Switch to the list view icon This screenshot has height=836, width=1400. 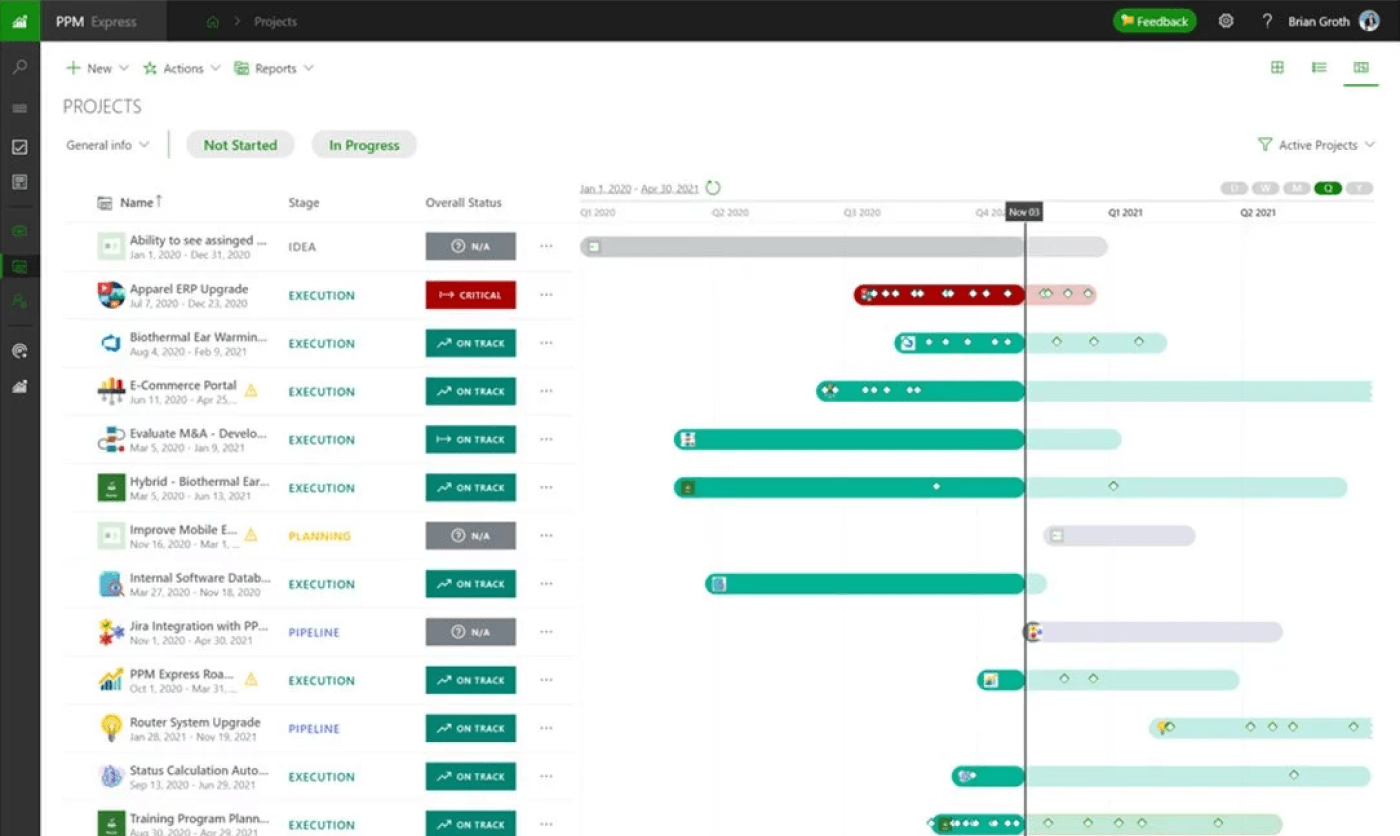[1319, 68]
